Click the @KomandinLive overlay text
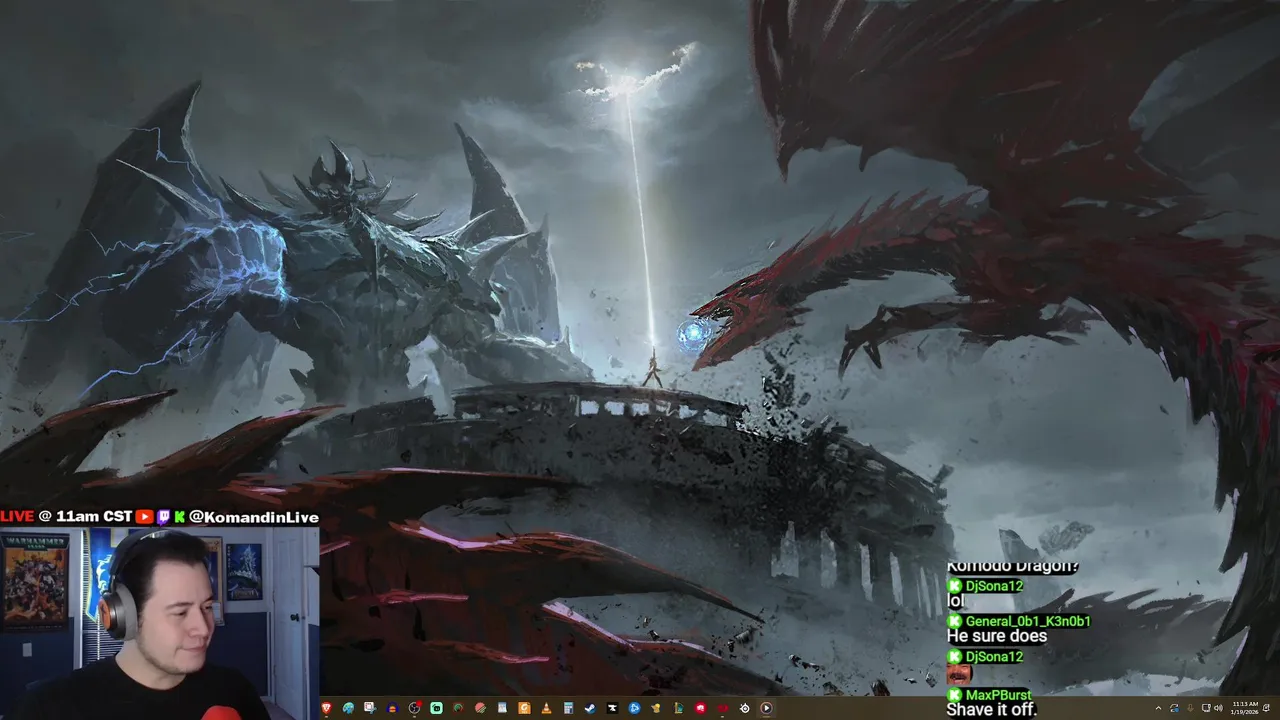 point(254,517)
